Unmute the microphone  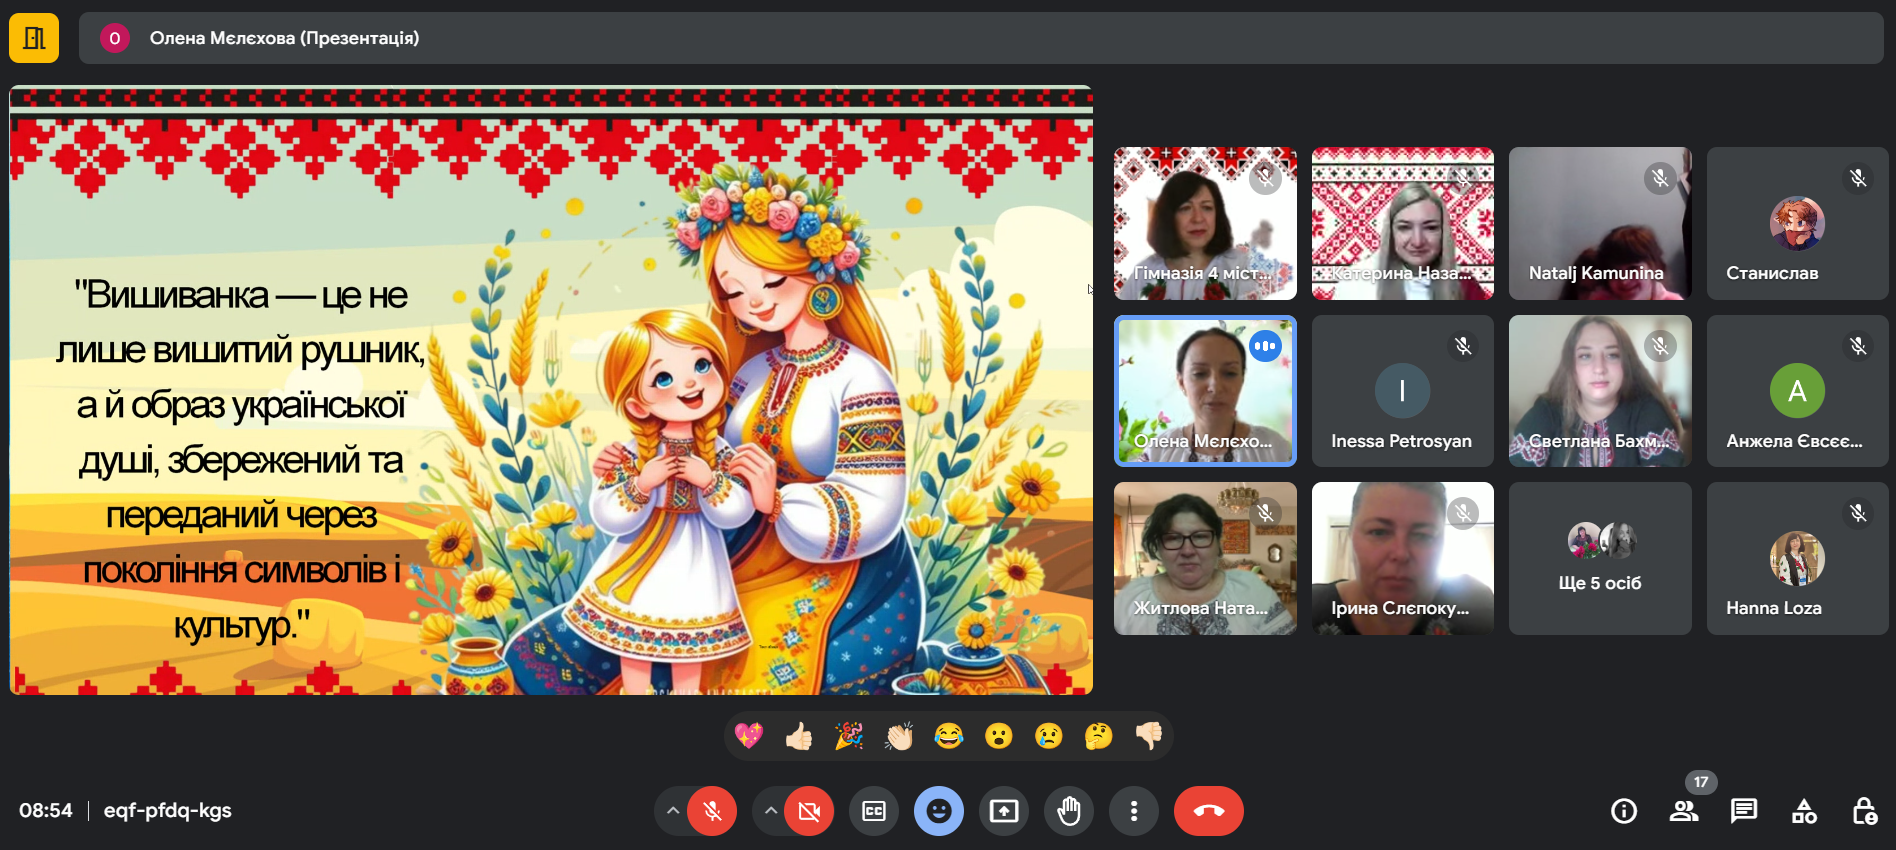(x=712, y=811)
